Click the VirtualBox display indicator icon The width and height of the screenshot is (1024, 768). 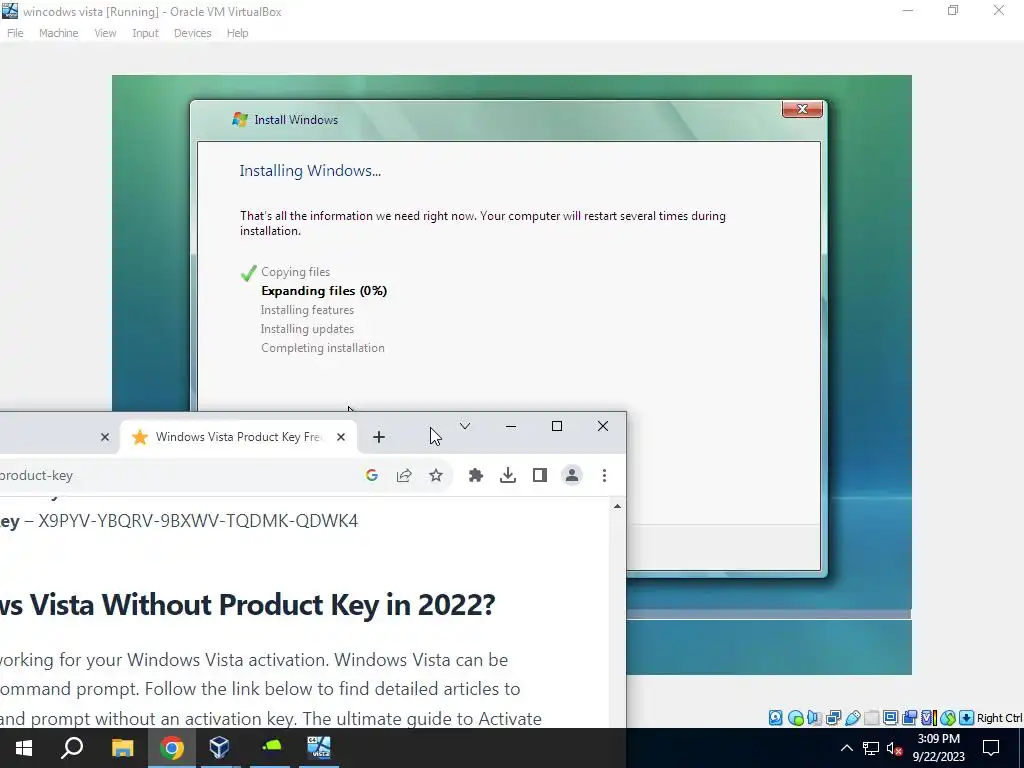(x=890, y=718)
